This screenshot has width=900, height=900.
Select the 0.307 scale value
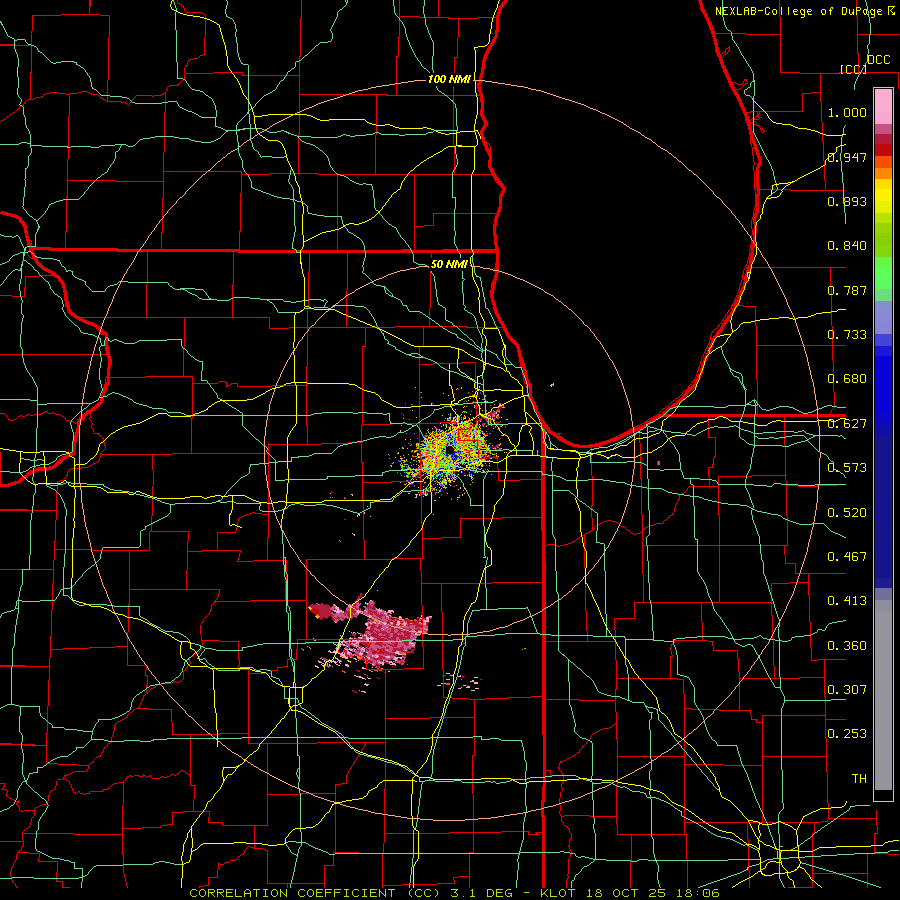click(x=847, y=690)
